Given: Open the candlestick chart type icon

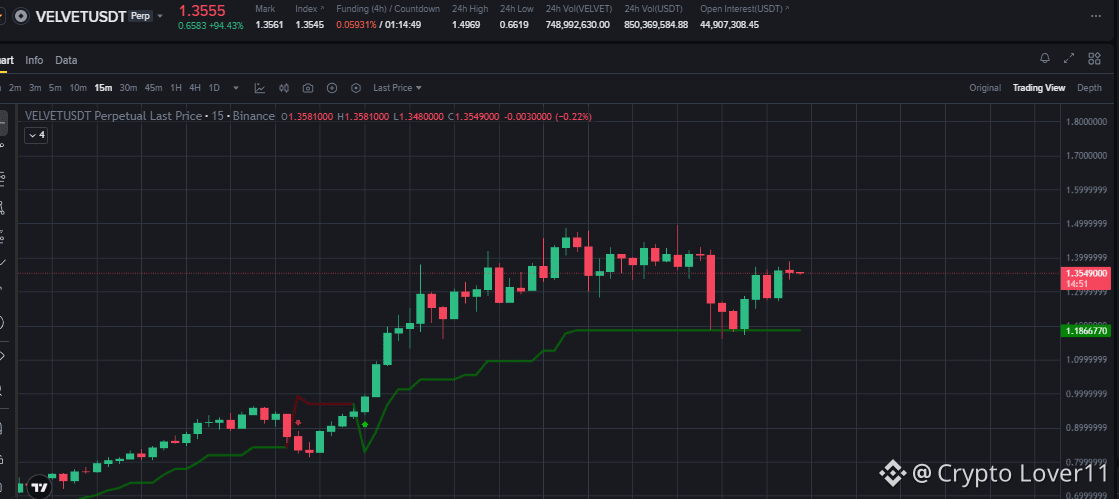Looking at the screenshot, I should (284, 88).
